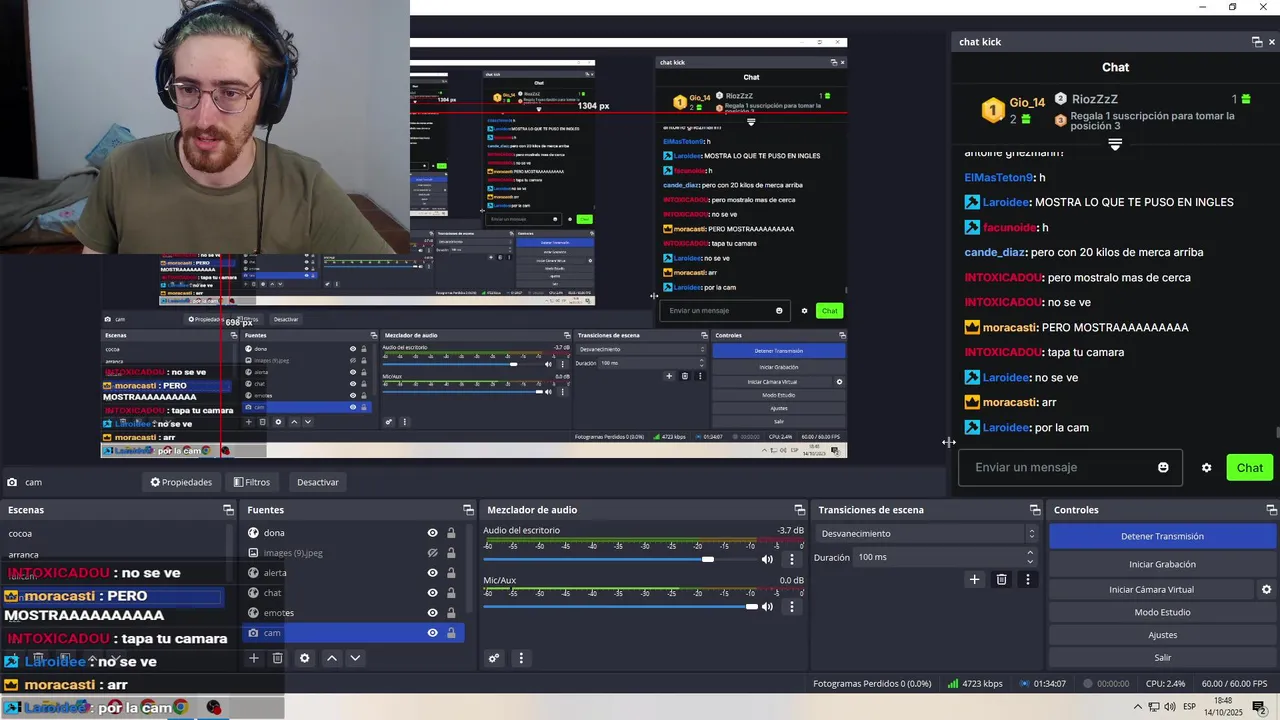Click the Desactivar button
The width and height of the screenshot is (1280, 720).
click(318, 482)
